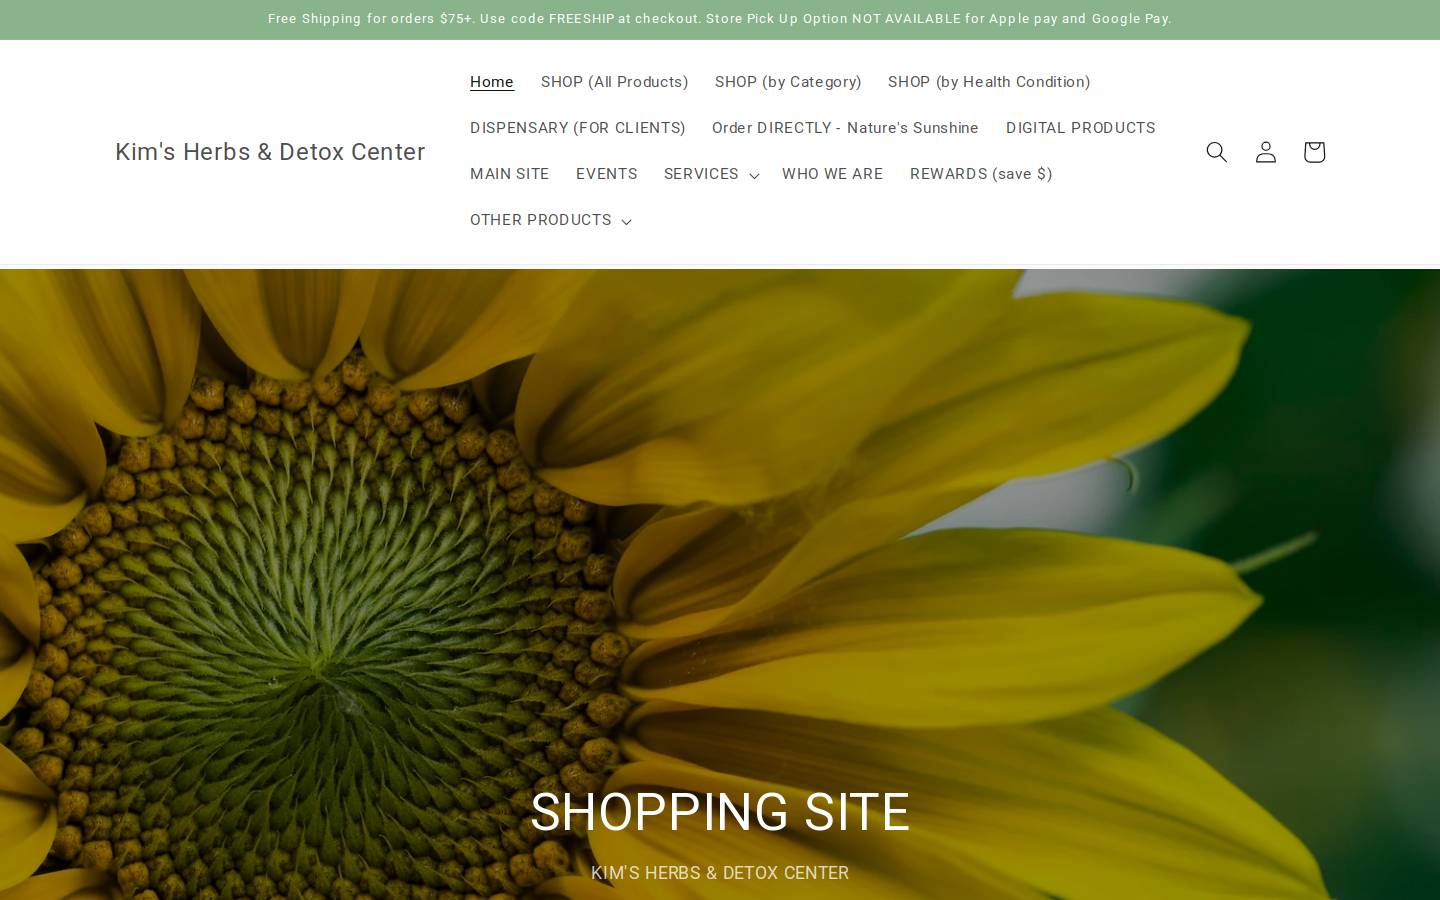
Task: Visit the MAIN SITE link
Action: tap(509, 174)
